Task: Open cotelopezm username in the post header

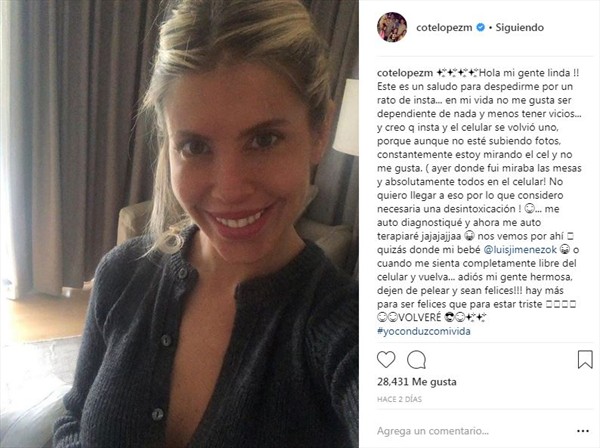Action: pyautogui.click(x=444, y=28)
